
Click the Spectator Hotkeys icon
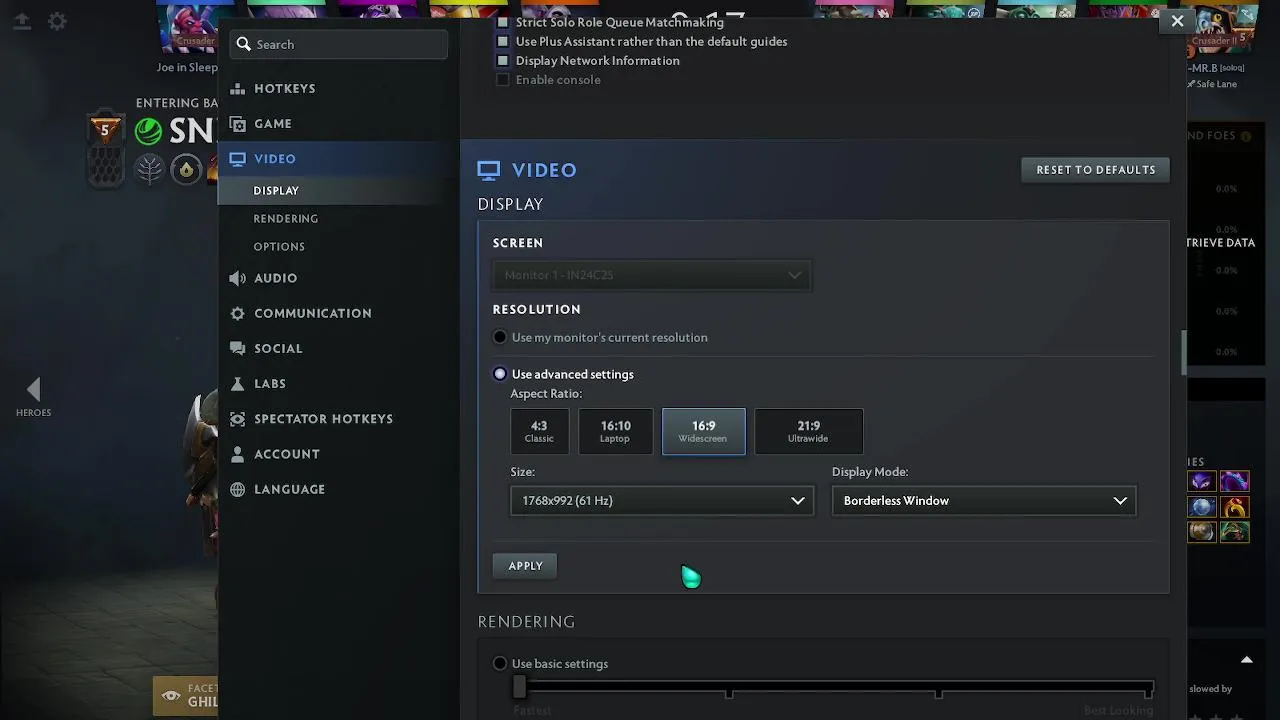(237, 419)
